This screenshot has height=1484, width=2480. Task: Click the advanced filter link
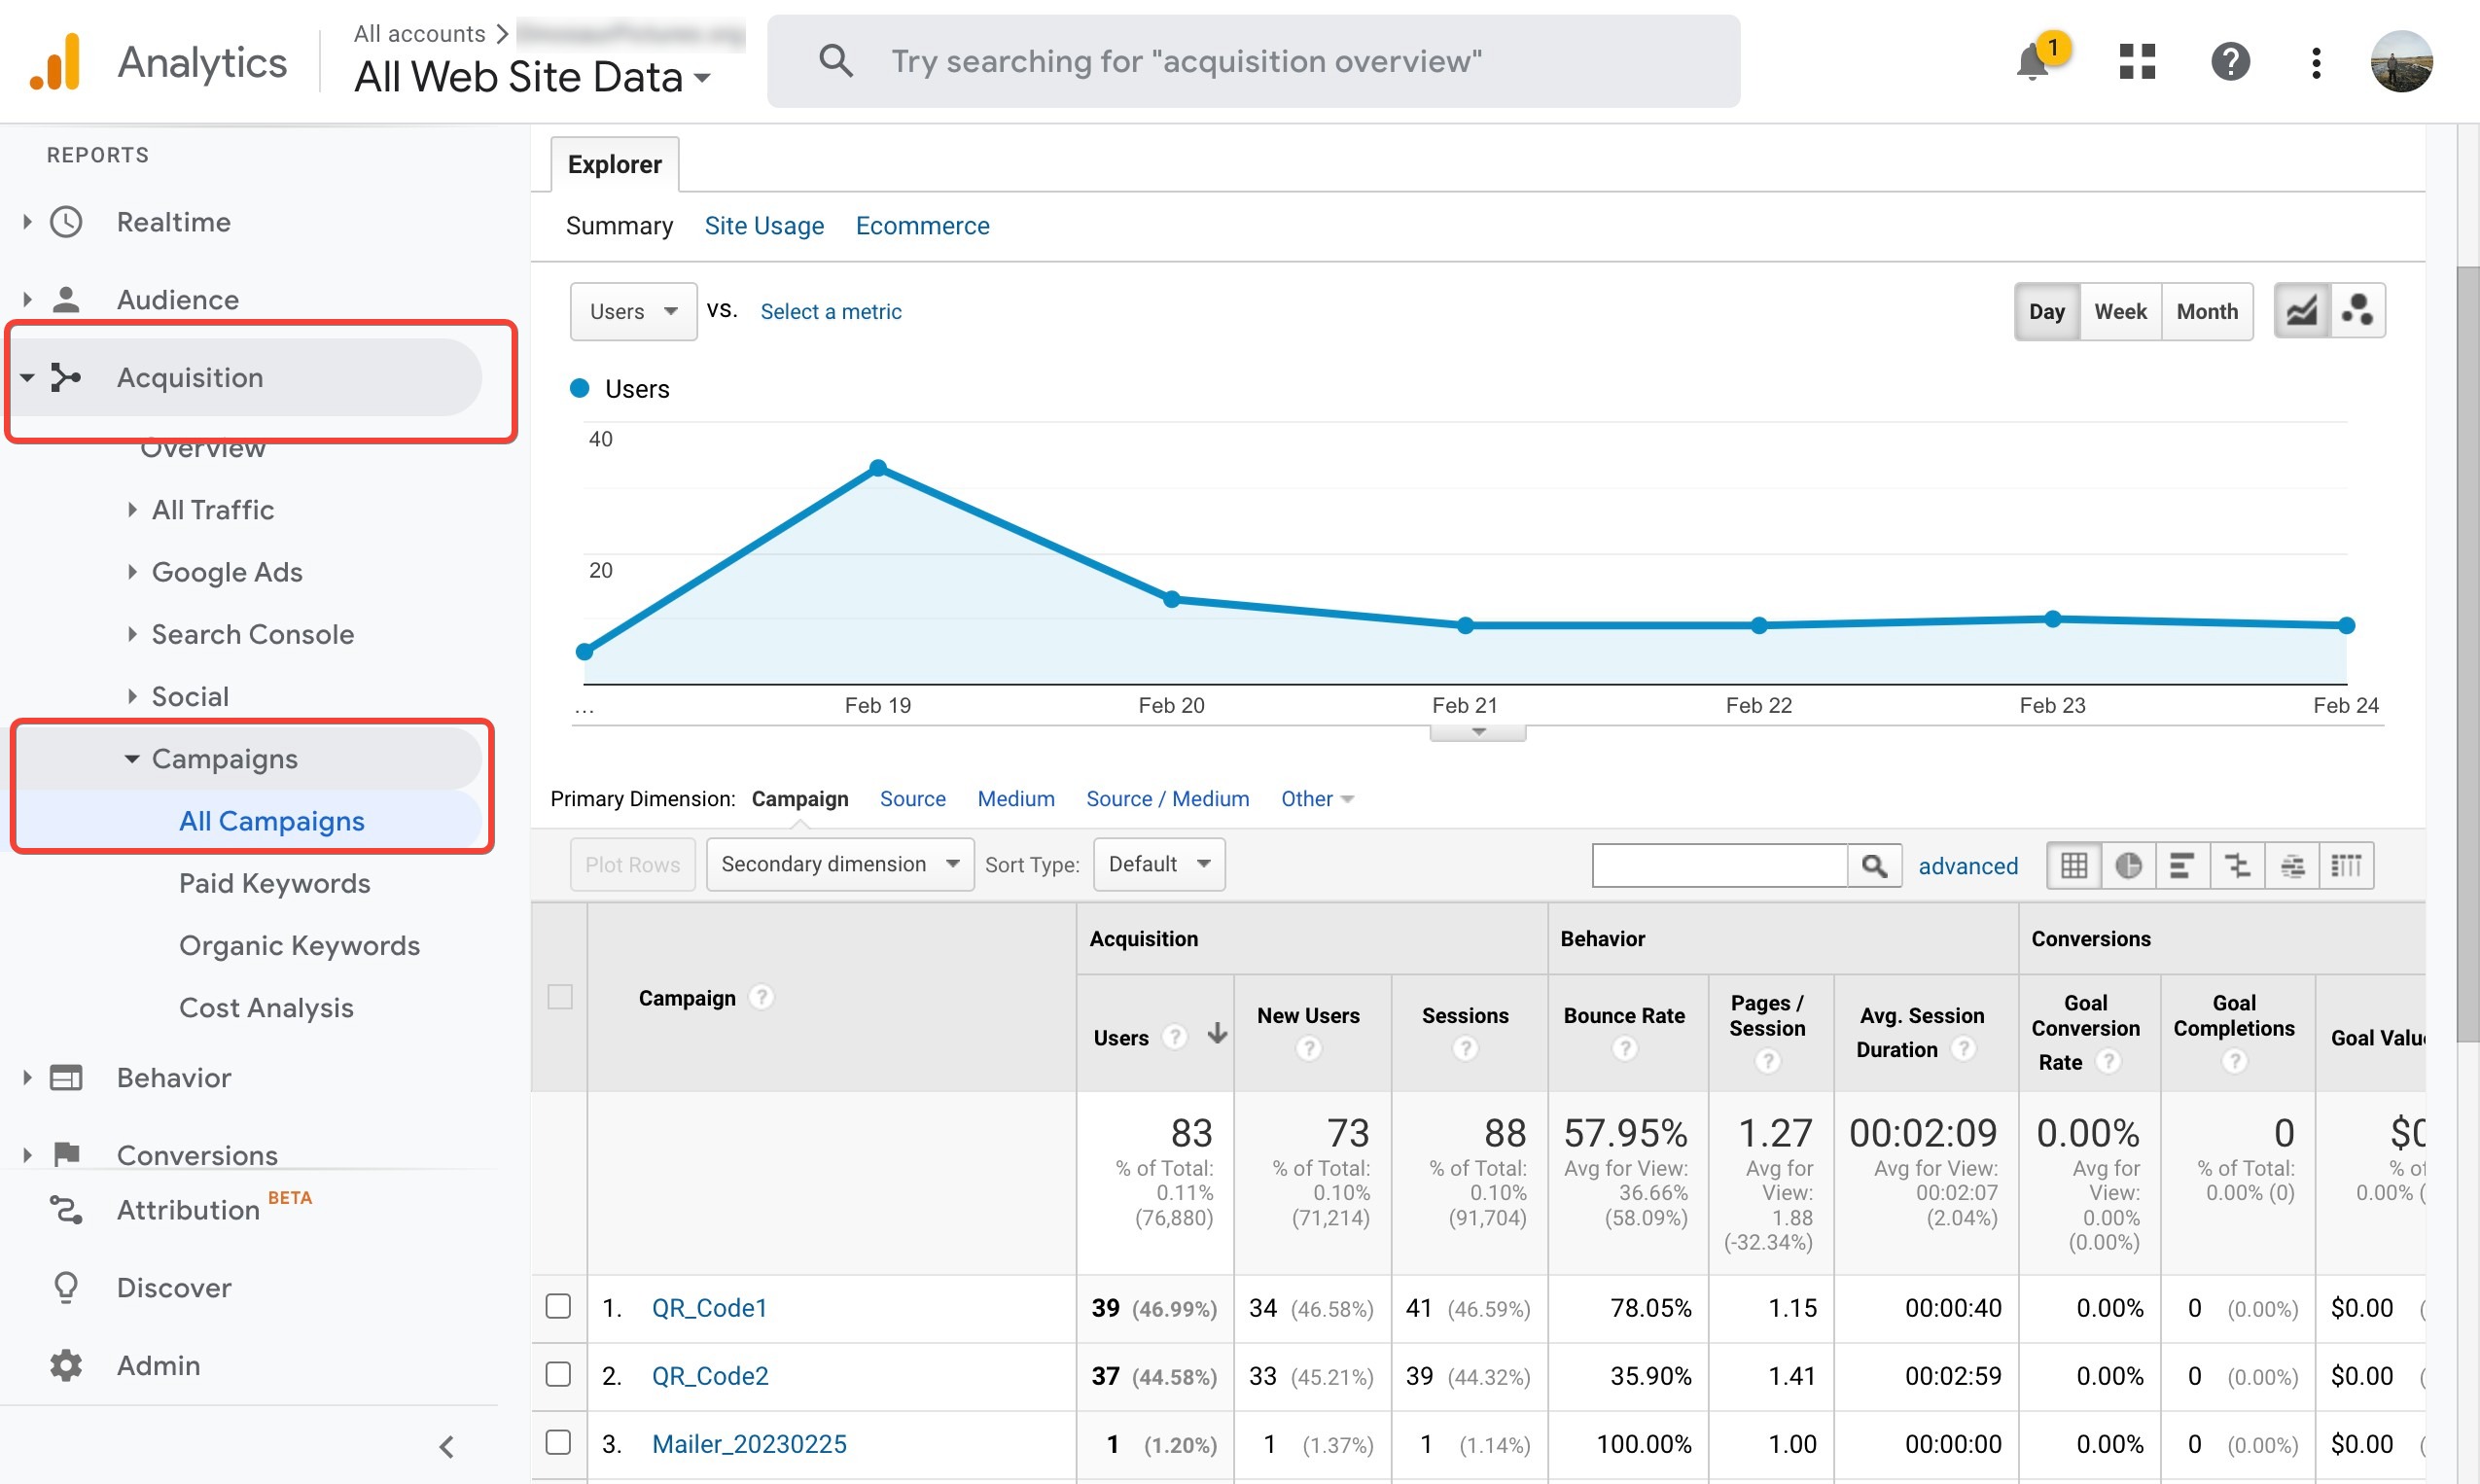click(1967, 866)
